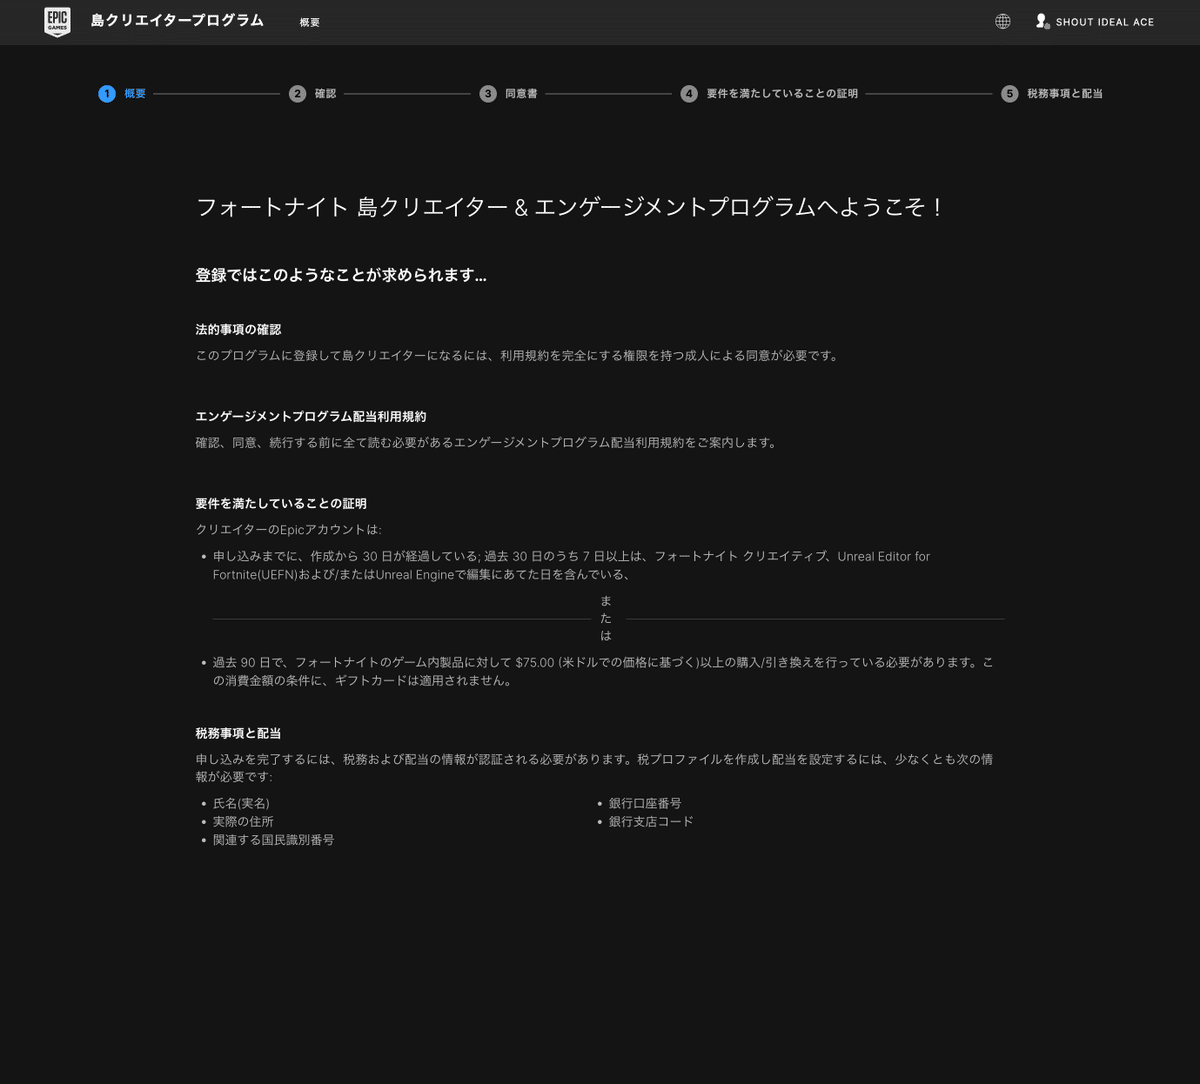The height and width of the screenshot is (1084, 1200).
Task: Click step 2 circle labeled 確認
Action: pyautogui.click(x=297, y=93)
